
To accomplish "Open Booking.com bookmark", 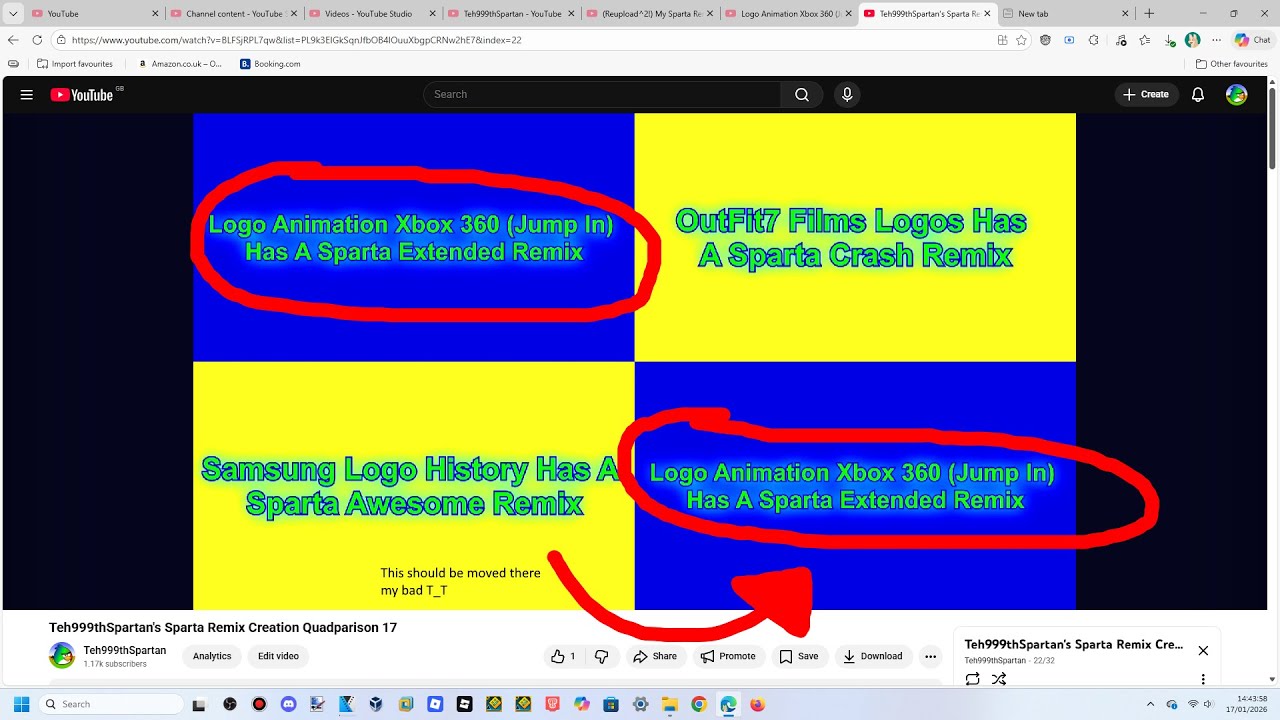I will (270, 64).
